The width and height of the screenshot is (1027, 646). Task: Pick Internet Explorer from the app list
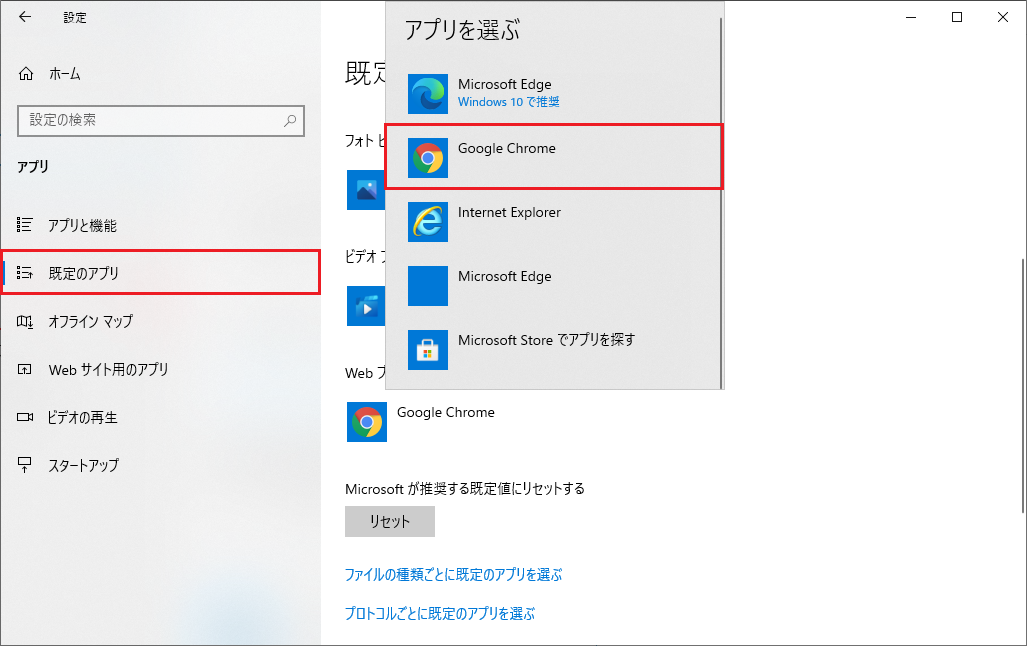[553, 221]
